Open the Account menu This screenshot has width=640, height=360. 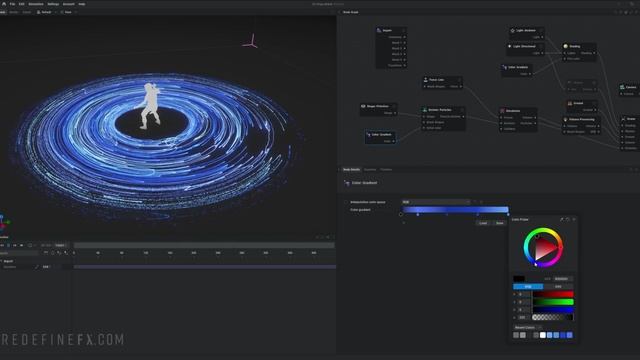click(69, 4)
